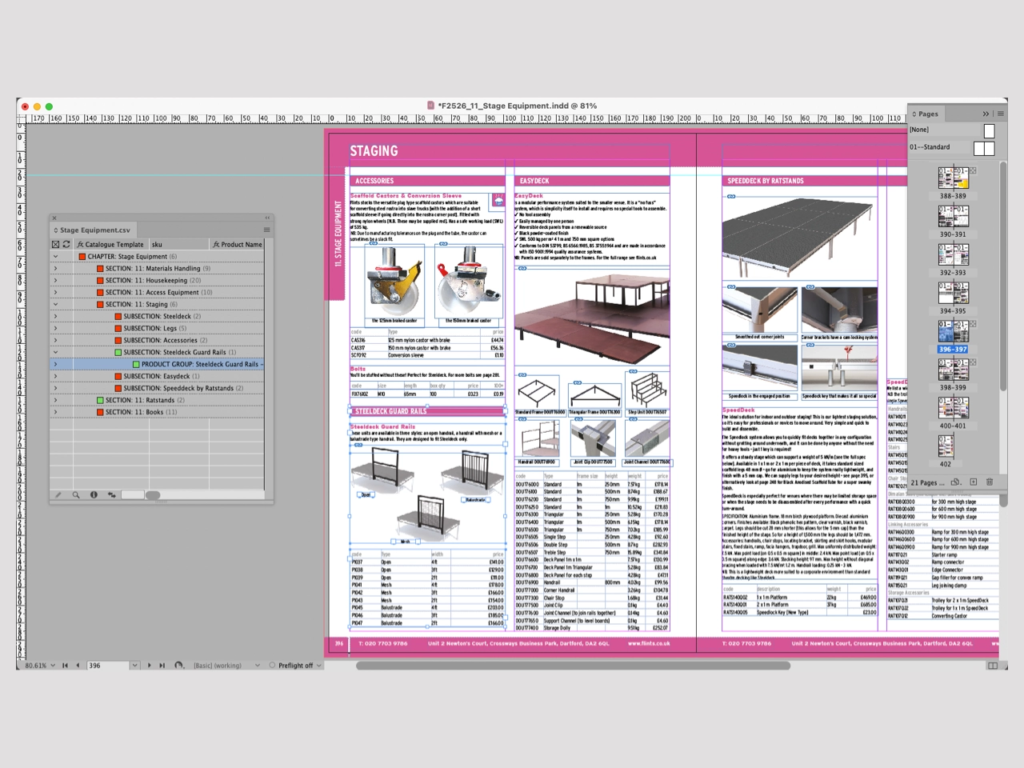Image resolution: width=1024 pixels, height=768 pixels.
Task: Click the Pages panel vertical scrollbar
Action: [1002, 274]
